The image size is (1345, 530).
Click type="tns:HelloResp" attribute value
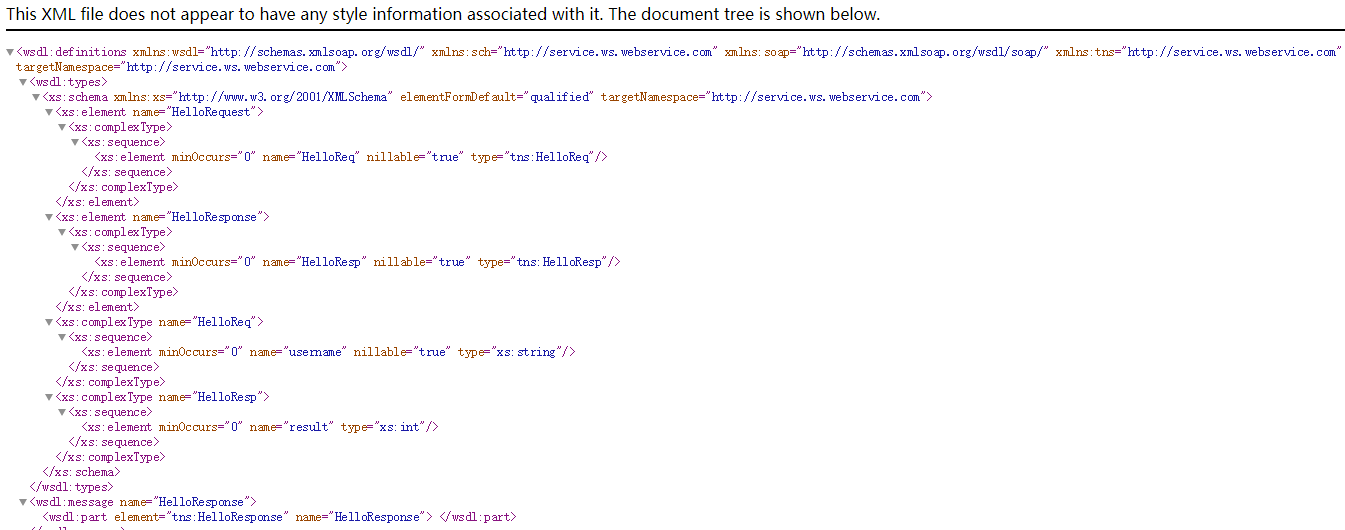coord(545,262)
